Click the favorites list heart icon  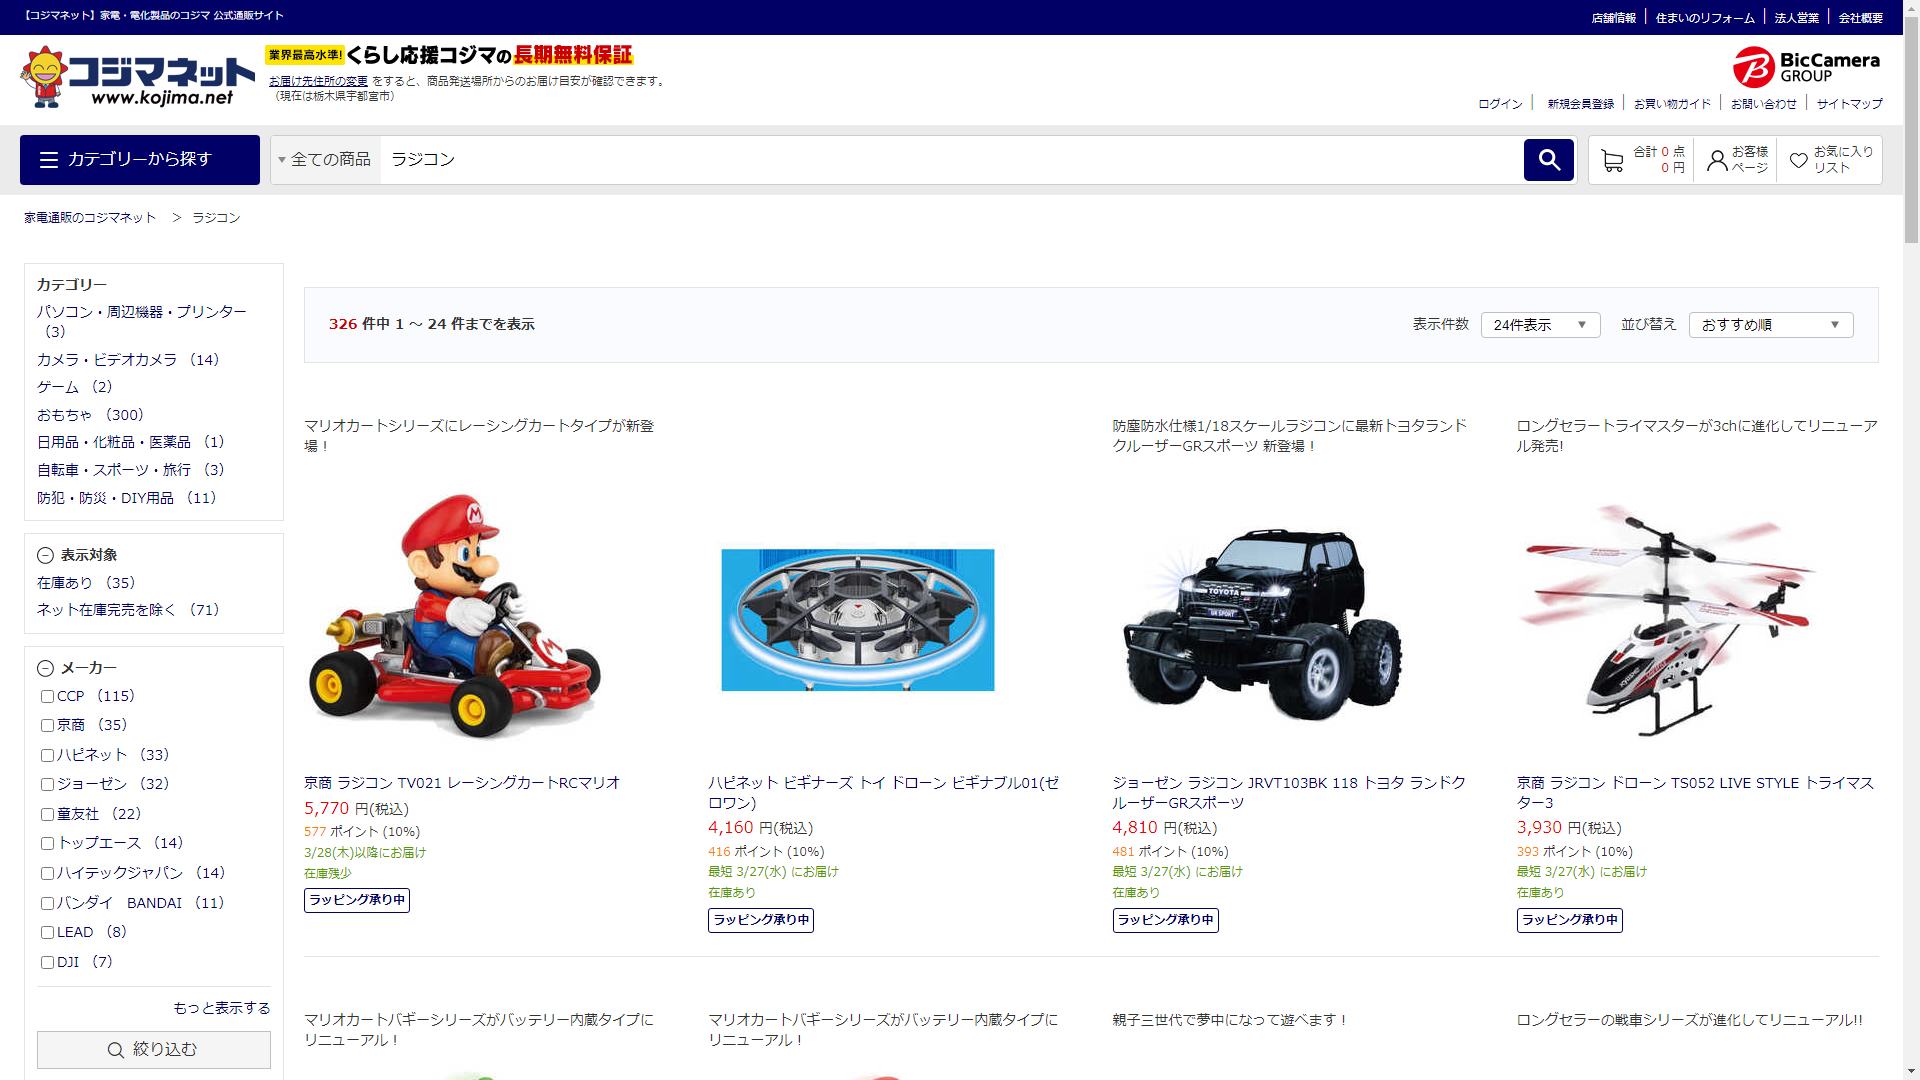point(1798,161)
